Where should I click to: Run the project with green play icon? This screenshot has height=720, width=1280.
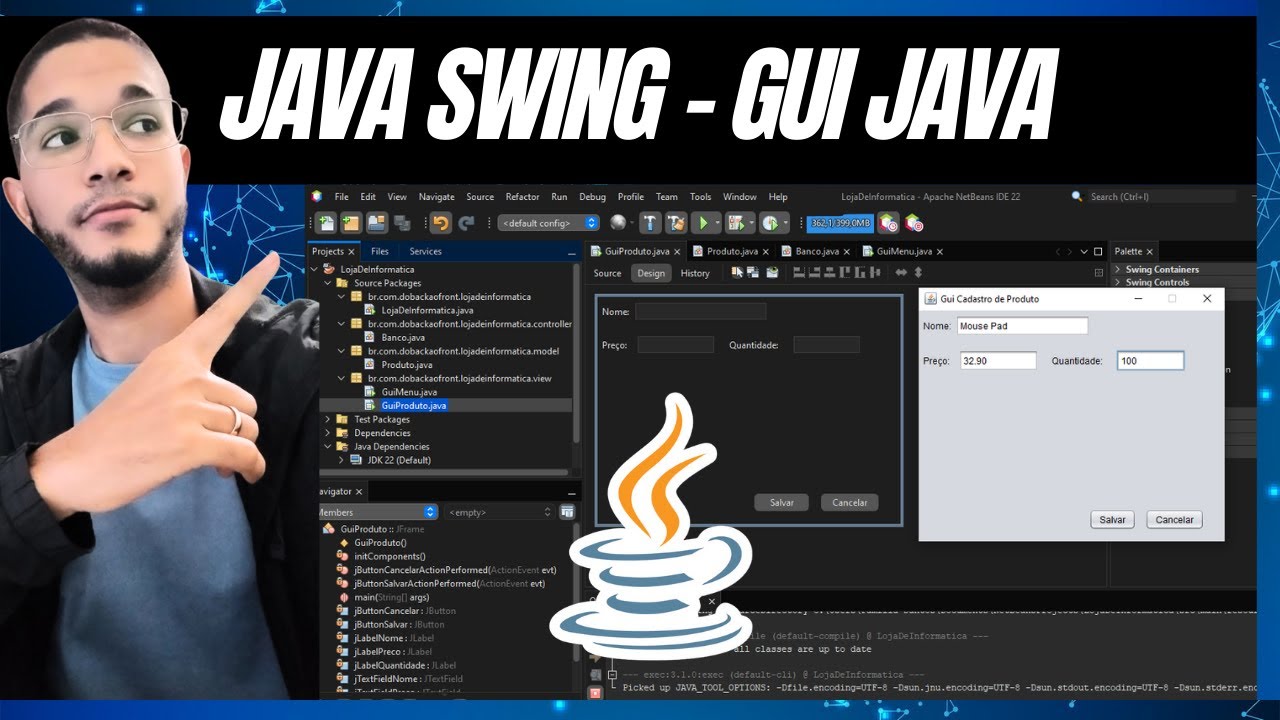[703, 223]
